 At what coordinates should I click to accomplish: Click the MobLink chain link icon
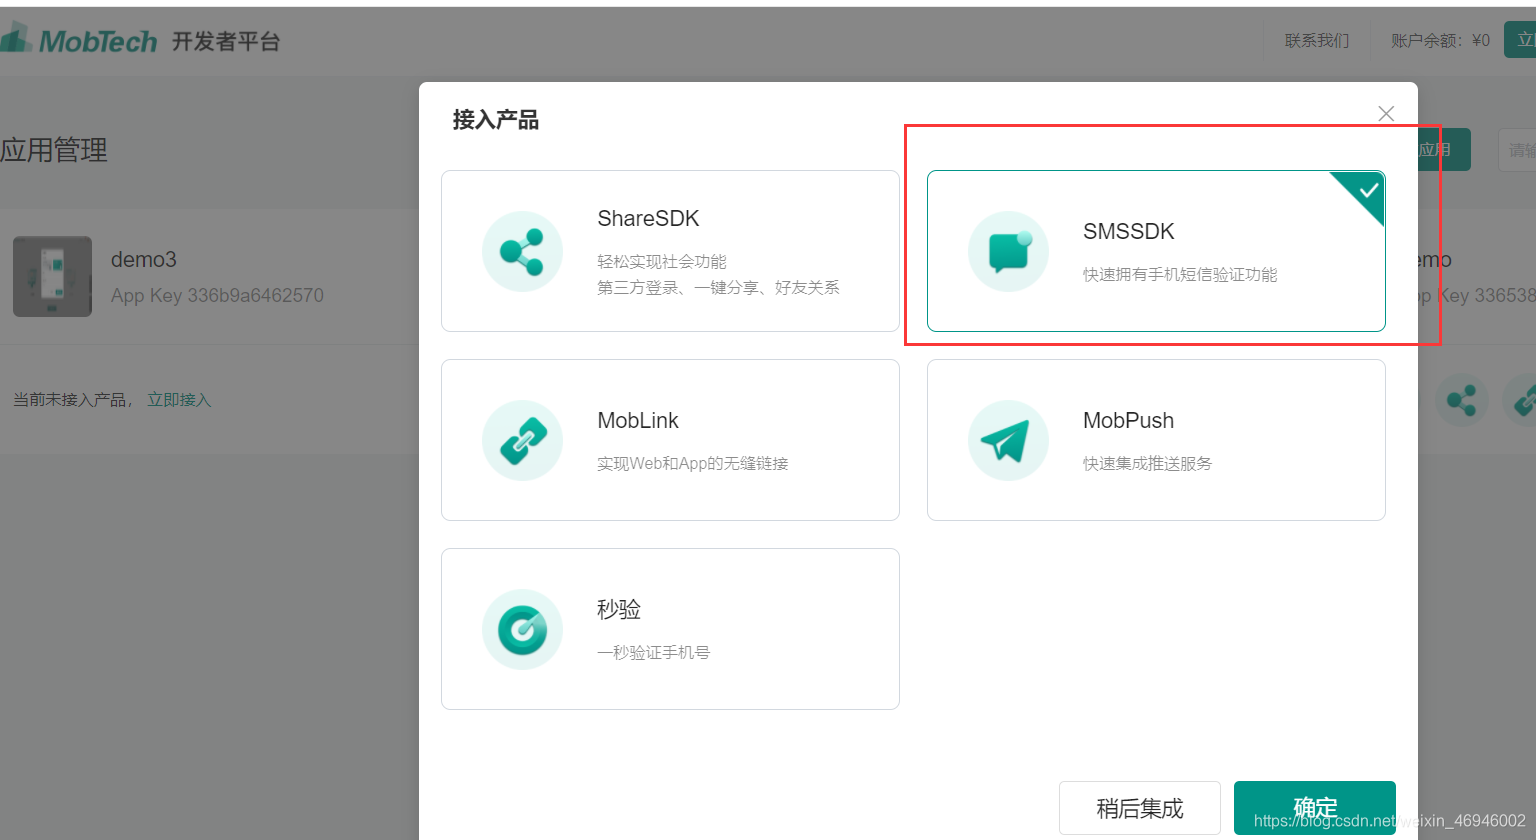pos(522,441)
